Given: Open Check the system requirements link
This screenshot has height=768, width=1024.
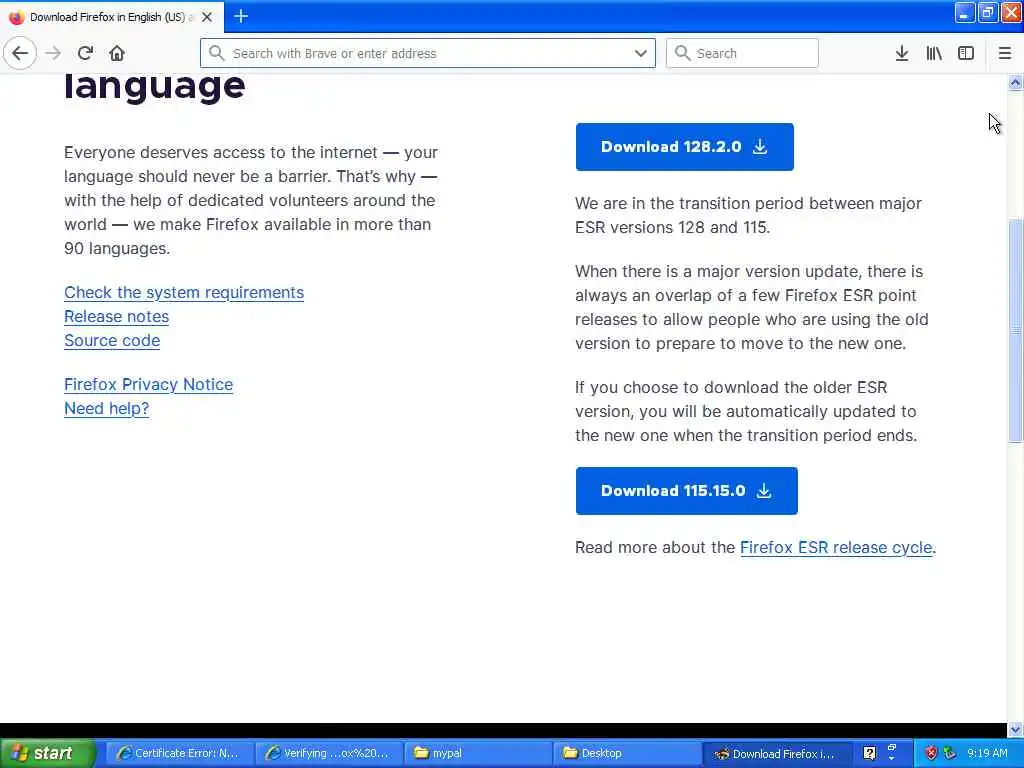Looking at the screenshot, I should pyautogui.click(x=184, y=293).
